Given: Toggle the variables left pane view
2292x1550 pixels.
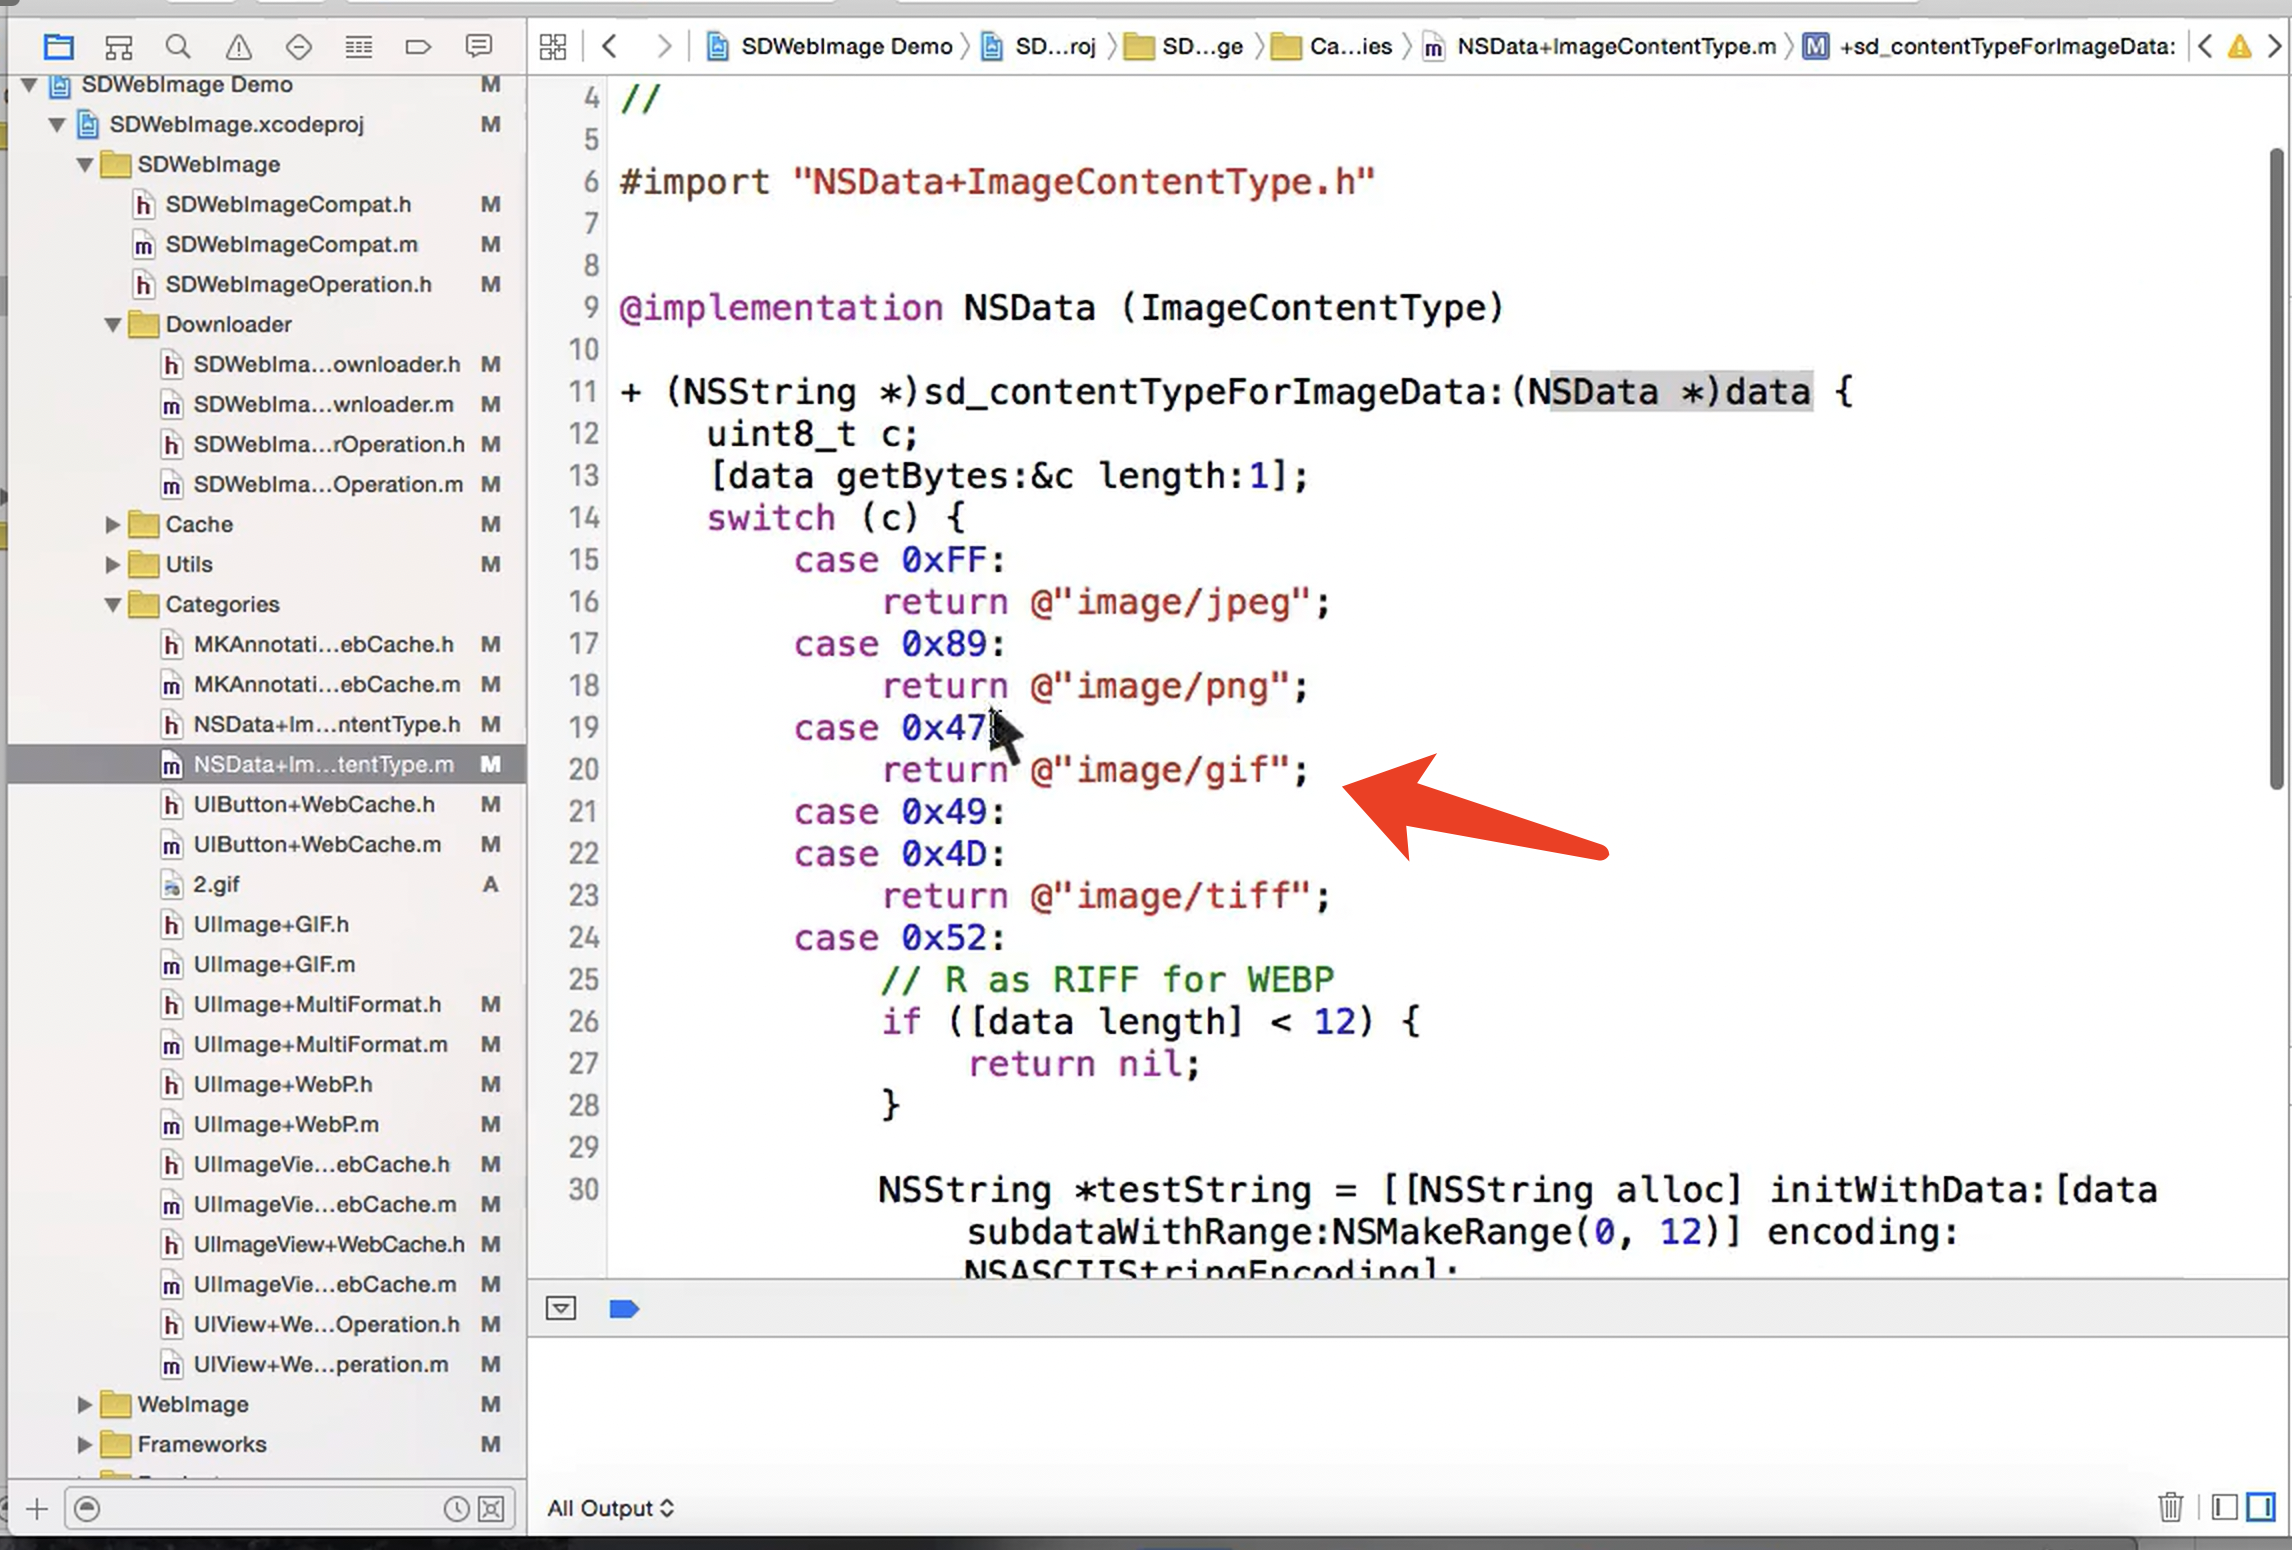Looking at the screenshot, I should [x=2224, y=1506].
